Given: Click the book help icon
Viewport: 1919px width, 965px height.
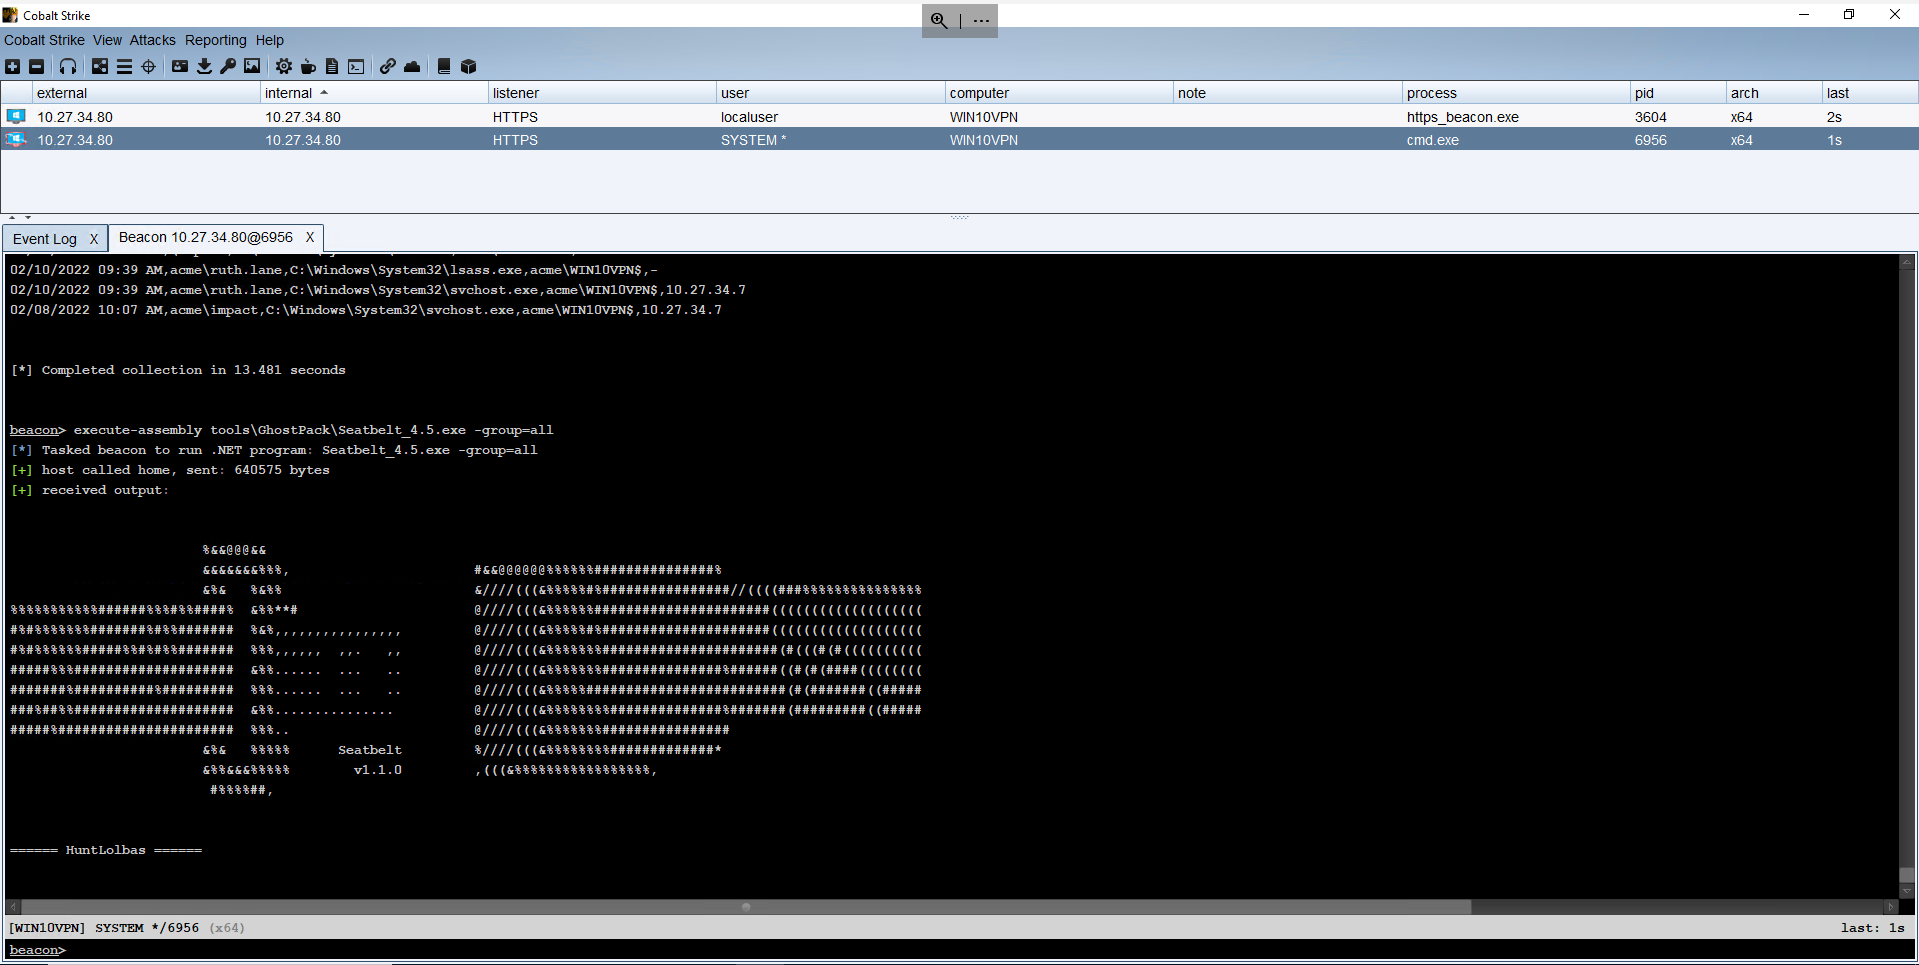Looking at the screenshot, I should point(444,66).
